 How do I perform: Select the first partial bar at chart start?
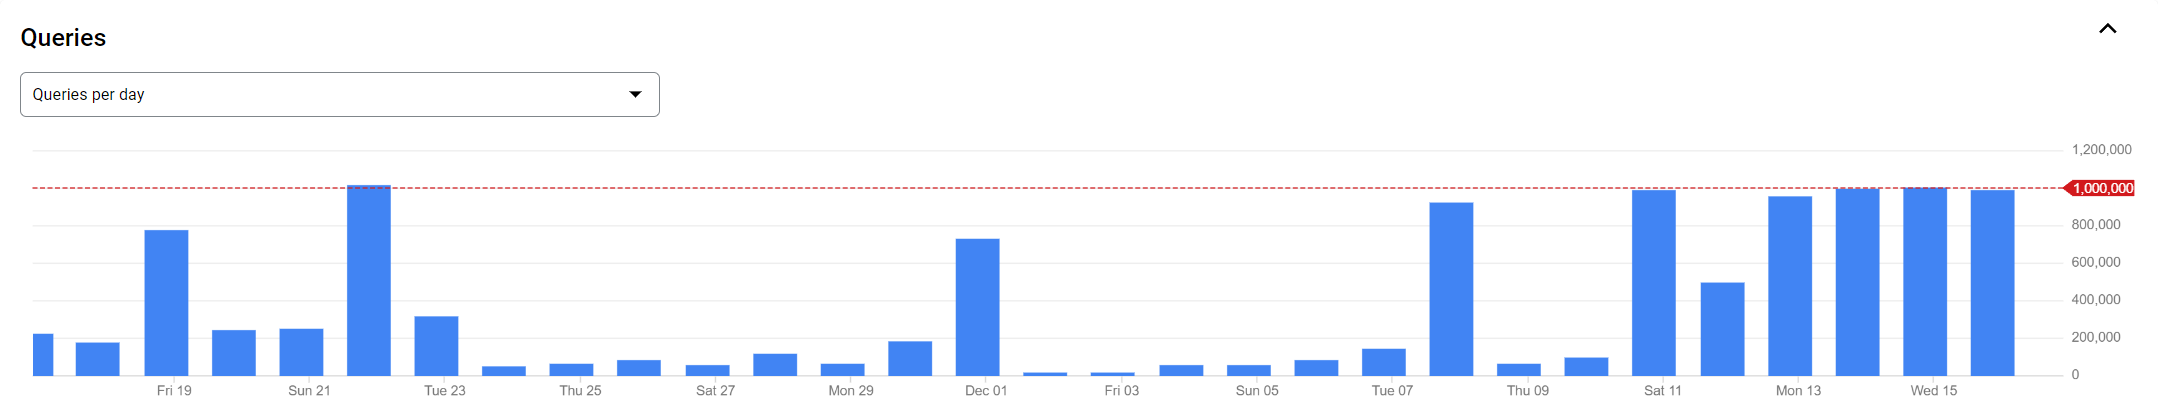pos(43,355)
